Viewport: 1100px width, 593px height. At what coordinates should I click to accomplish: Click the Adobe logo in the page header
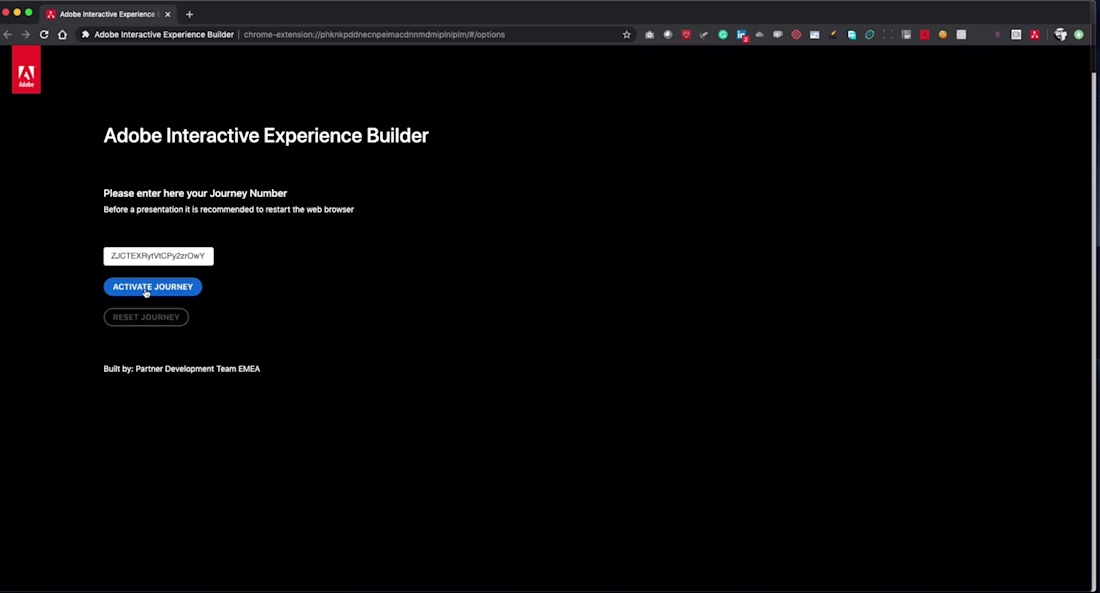26,69
